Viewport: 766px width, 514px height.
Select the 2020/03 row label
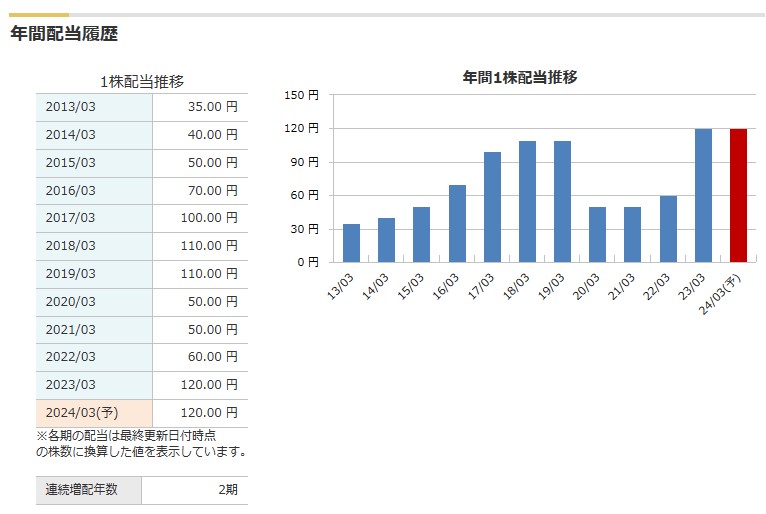click(70, 301)
